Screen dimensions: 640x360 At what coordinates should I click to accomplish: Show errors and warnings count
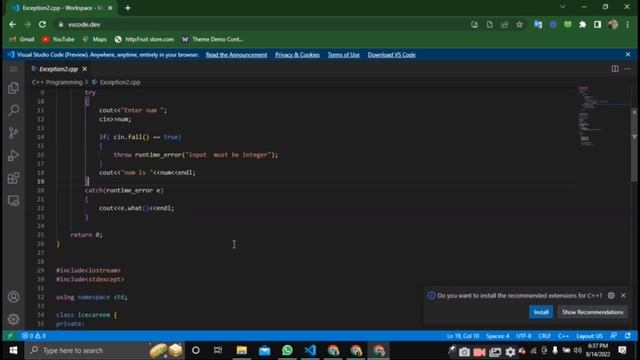click(34, 336)
